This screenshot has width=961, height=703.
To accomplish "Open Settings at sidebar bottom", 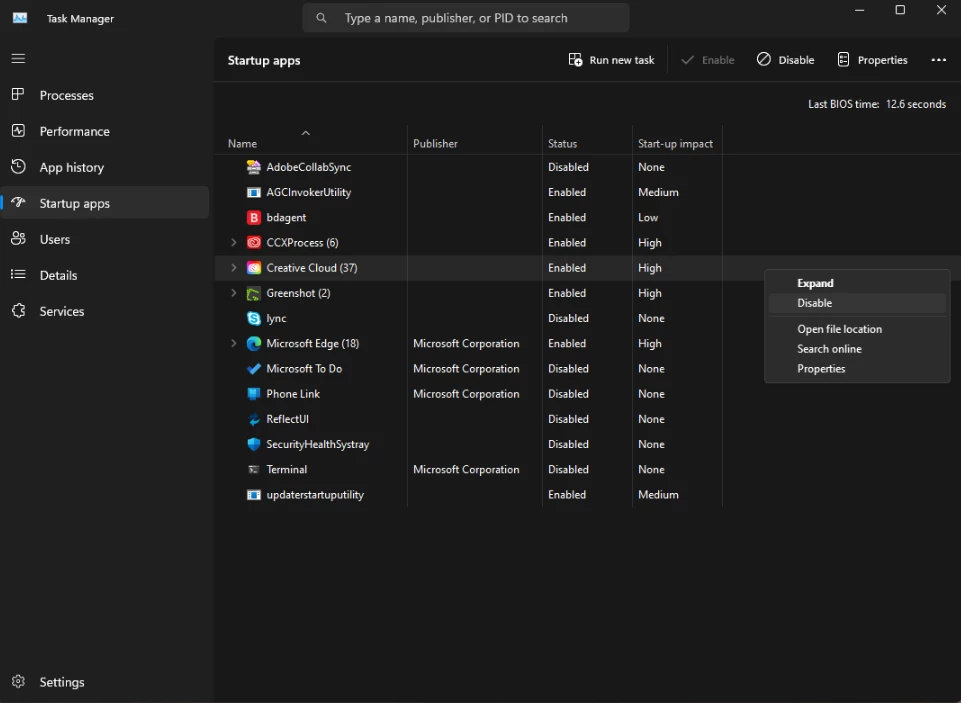I will tap(105, 682).
